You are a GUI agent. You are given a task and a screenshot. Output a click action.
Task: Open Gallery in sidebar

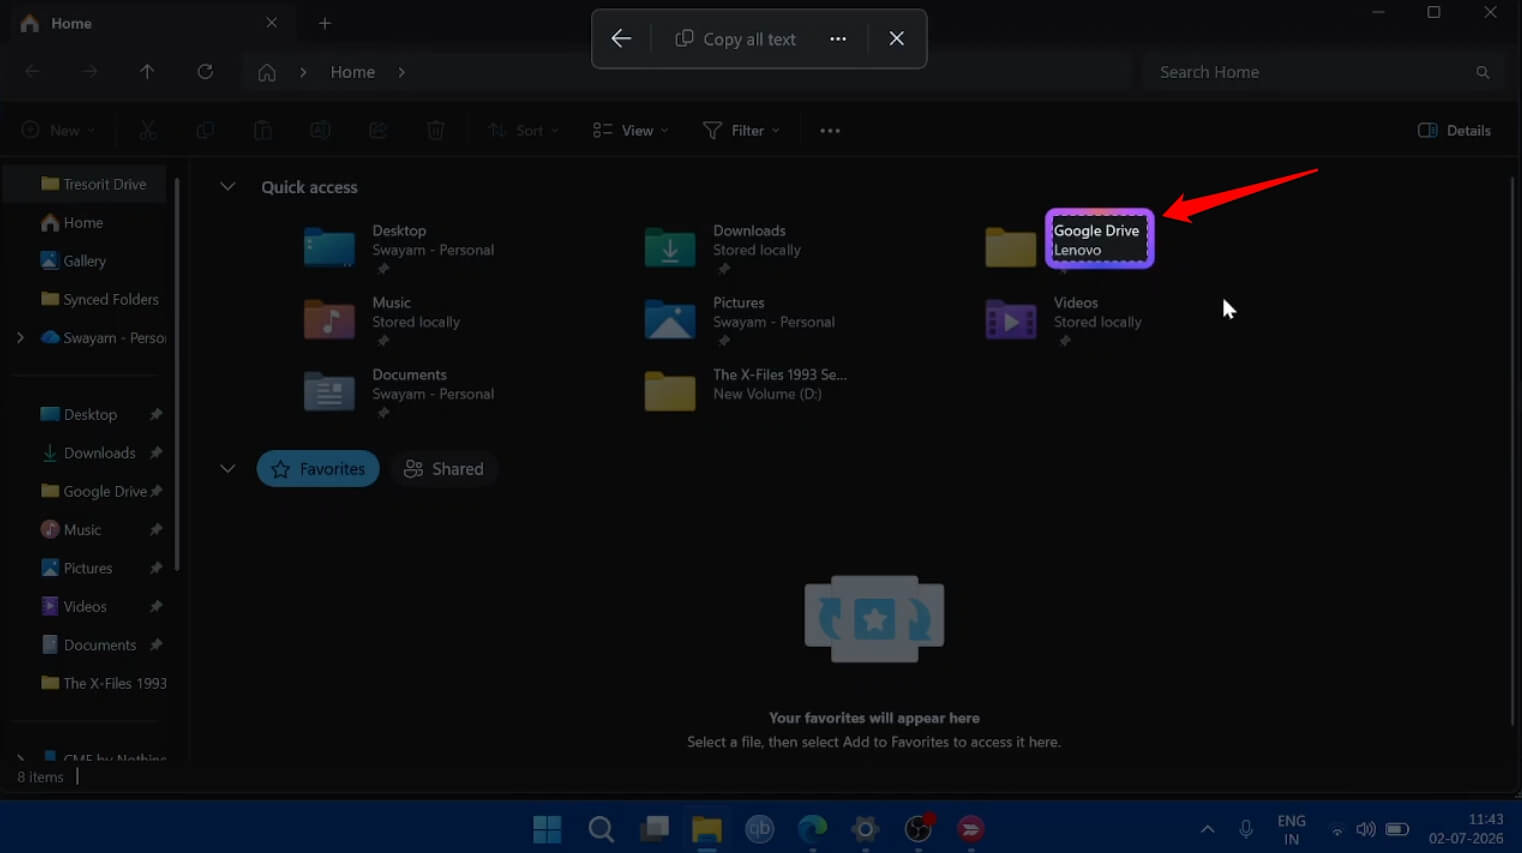(x=73, y=261)
